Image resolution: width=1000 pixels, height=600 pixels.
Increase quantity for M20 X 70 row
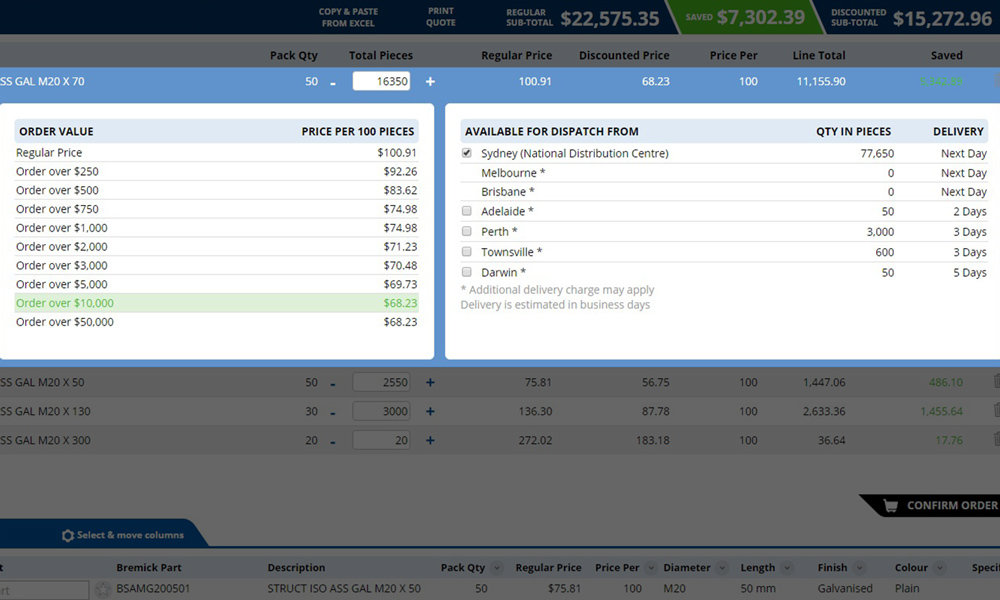[430, 82]
